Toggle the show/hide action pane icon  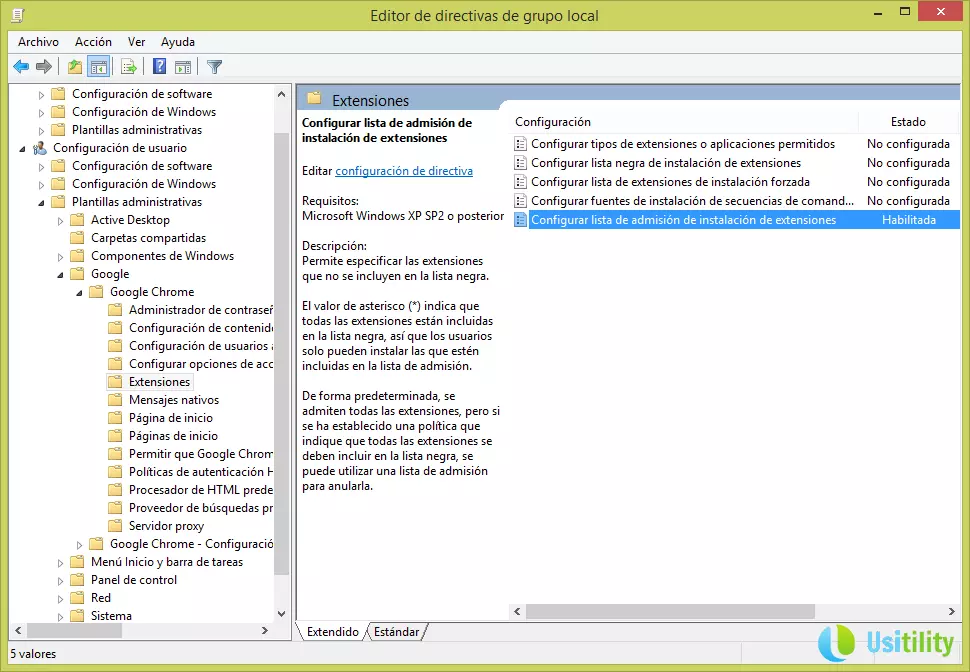point(183,67)
